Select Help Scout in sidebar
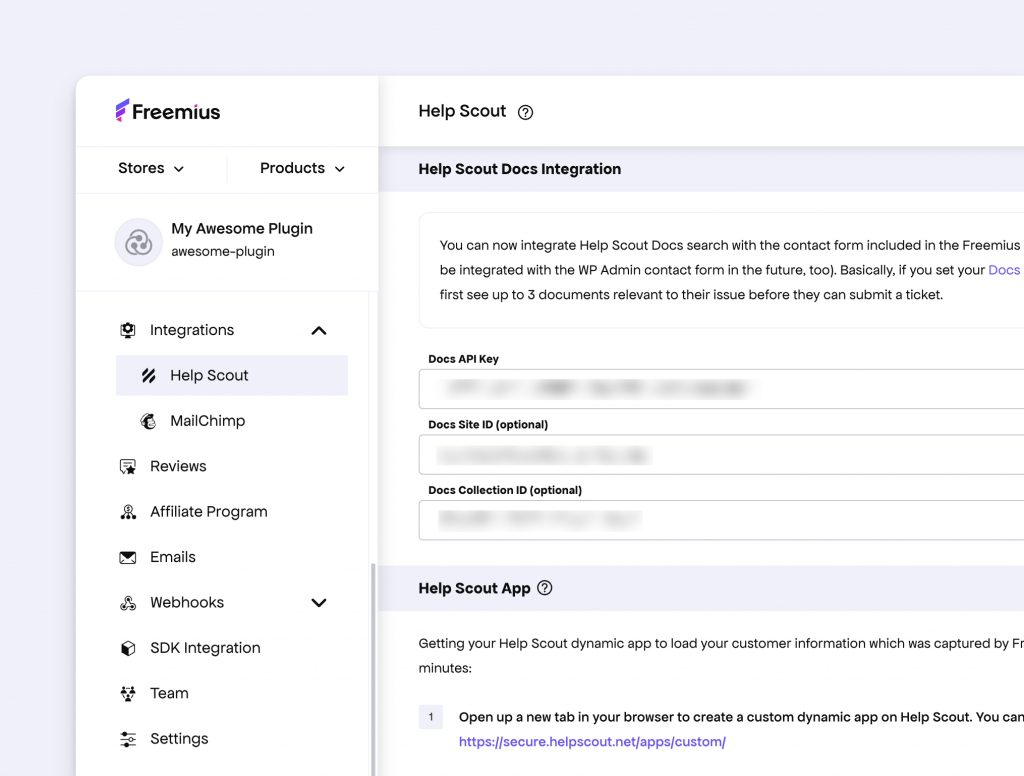Viewport: 1024px width, 776px height. click(x=232, y=376)
